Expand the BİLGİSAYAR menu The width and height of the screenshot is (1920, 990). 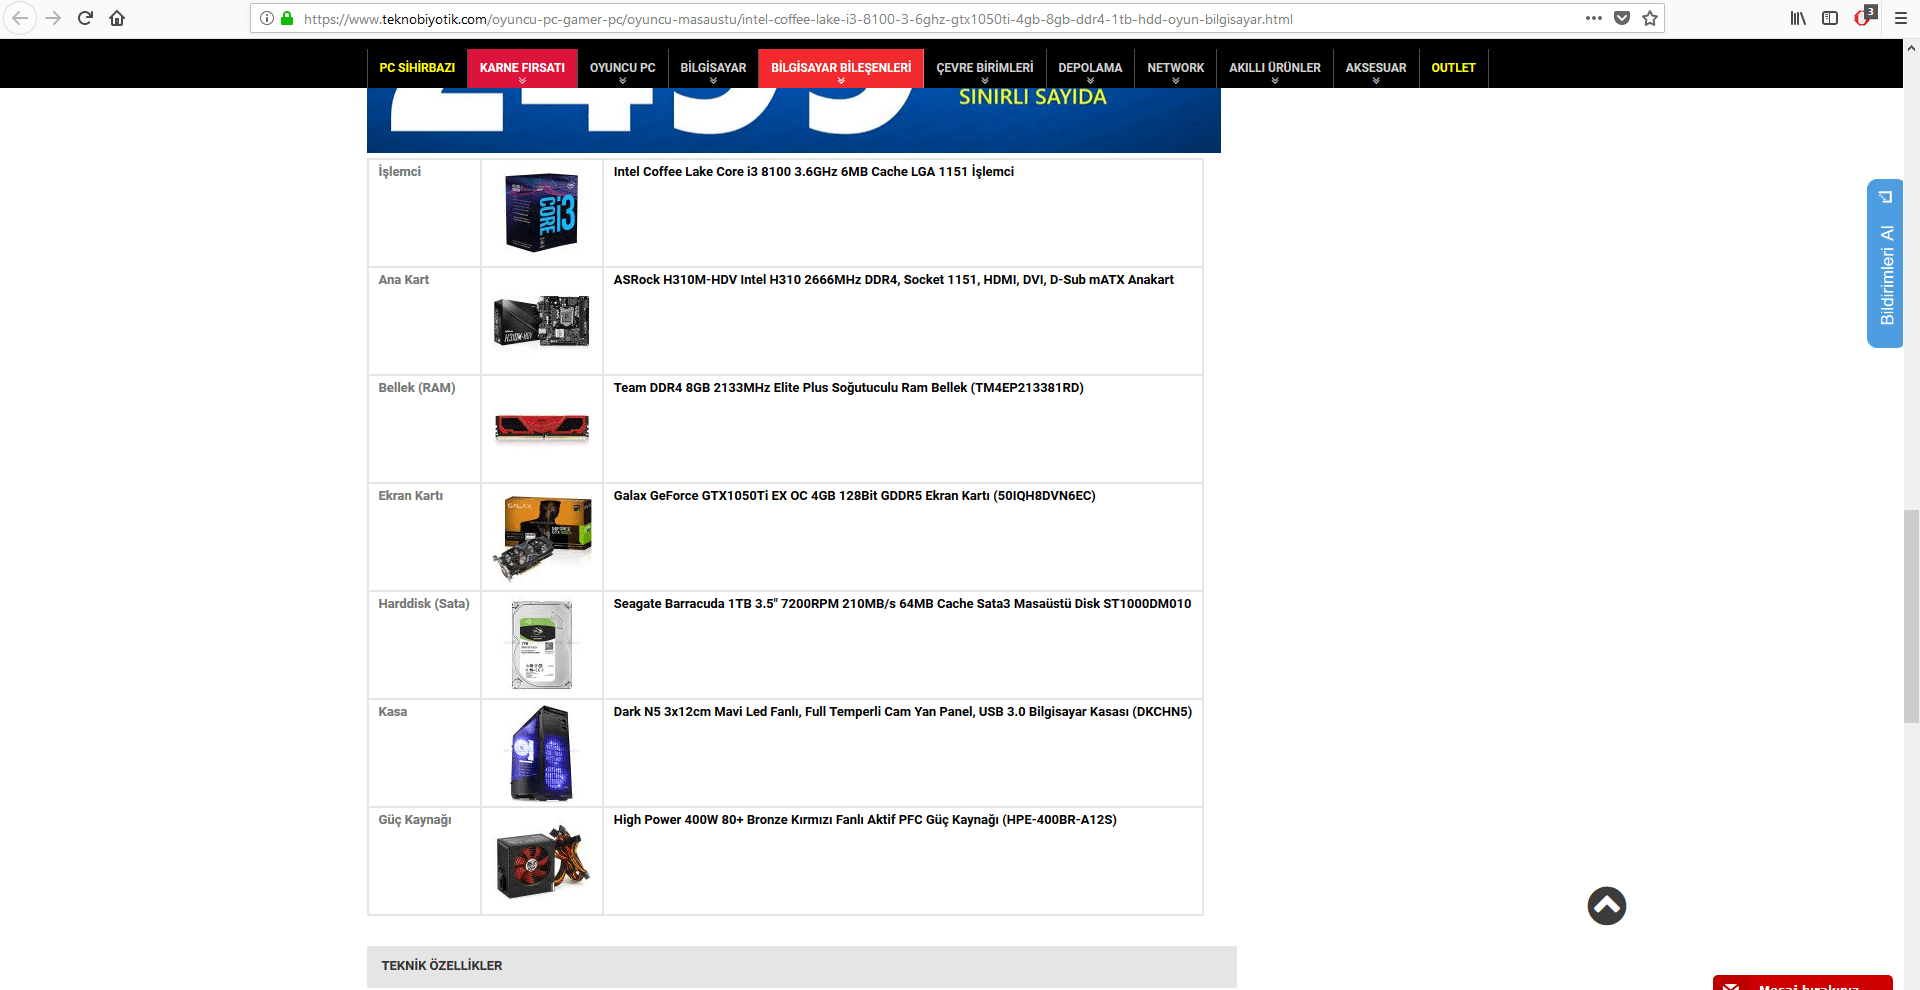click(713, 68)
